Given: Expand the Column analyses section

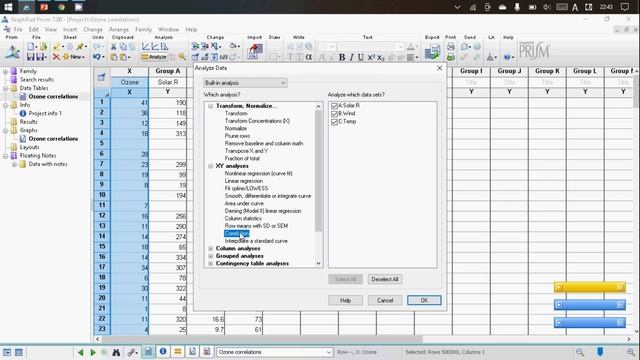Looking at the screenshot, I should tap(211, 248).
